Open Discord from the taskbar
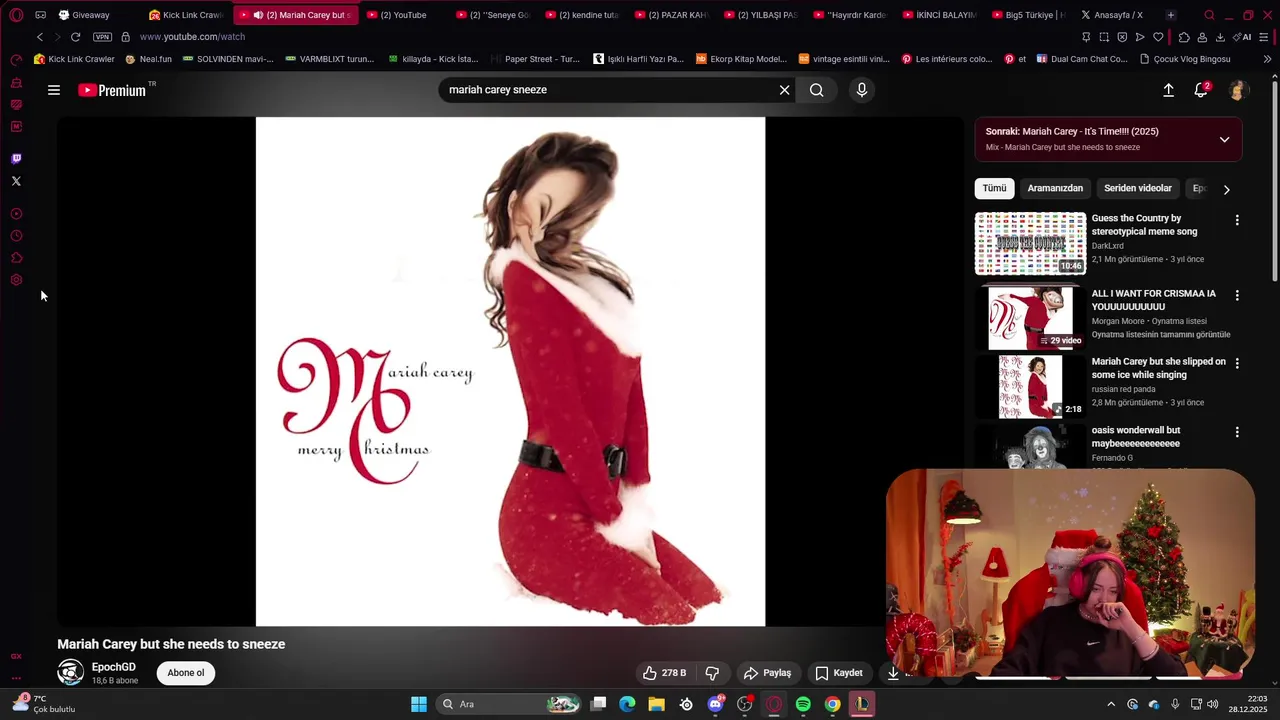The height and width of the screenshot is (720, 1280). click(x=715, y=704)
